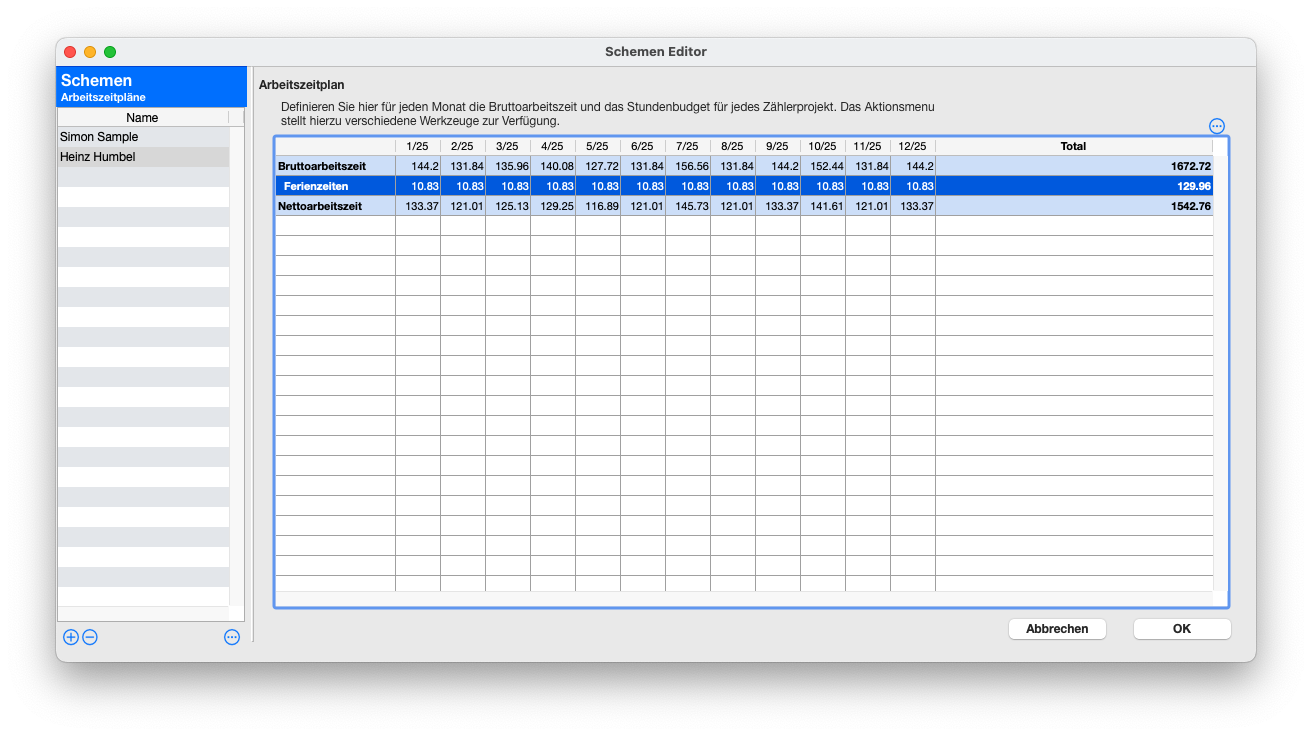Select Bruttoarbeitszeit cell 156.56
This screenshot has height=736, width=1312.
(688, 166)
